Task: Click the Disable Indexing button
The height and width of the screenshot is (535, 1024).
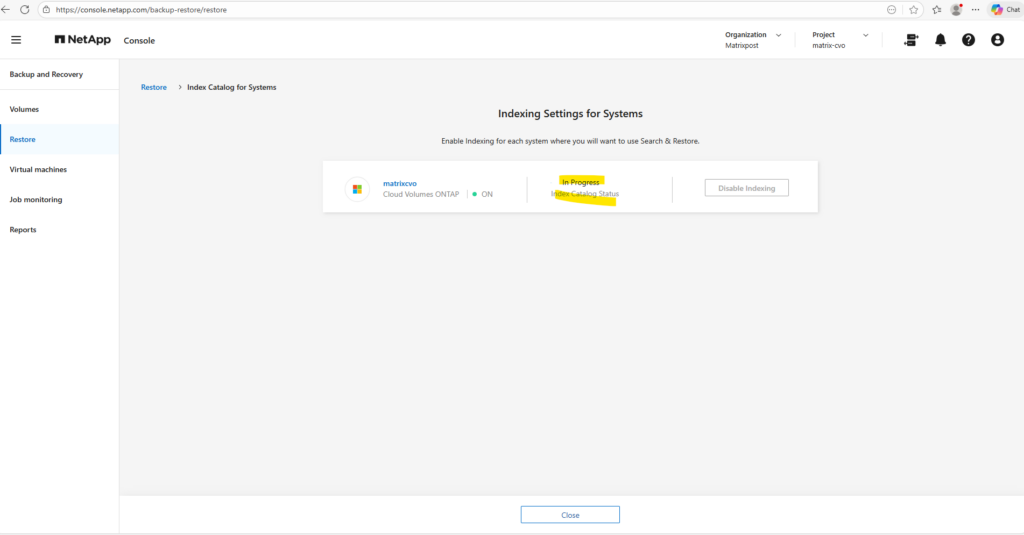Action: tap(746, 188)
